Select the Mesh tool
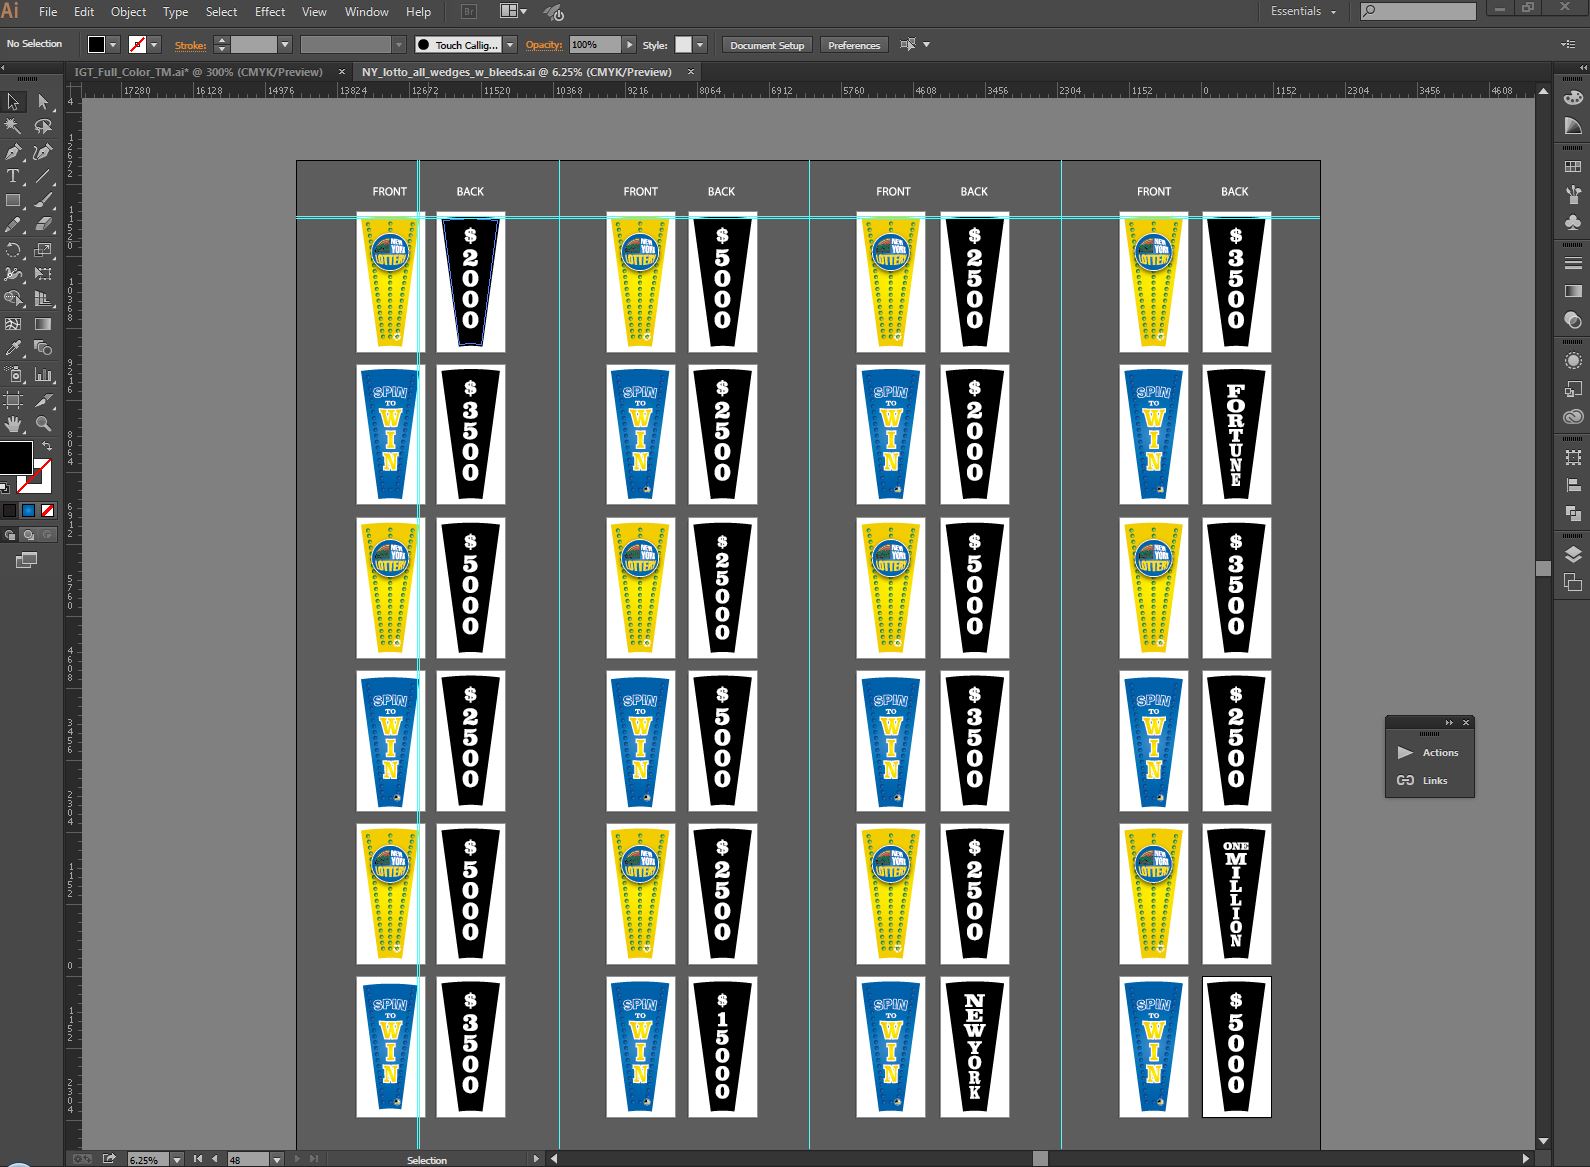Image resolution: width=1590 pixels, height=1167 pixels. tap(13, 324)
